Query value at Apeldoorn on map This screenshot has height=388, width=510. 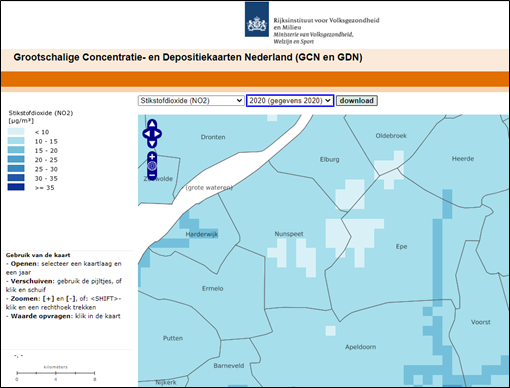click(x=360, y=347)
